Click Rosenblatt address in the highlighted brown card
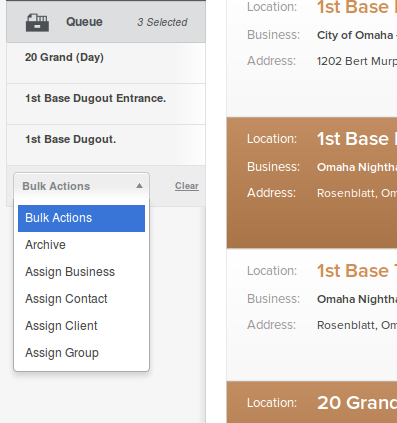The image size is (397, 423). click(x=357, y=193)
